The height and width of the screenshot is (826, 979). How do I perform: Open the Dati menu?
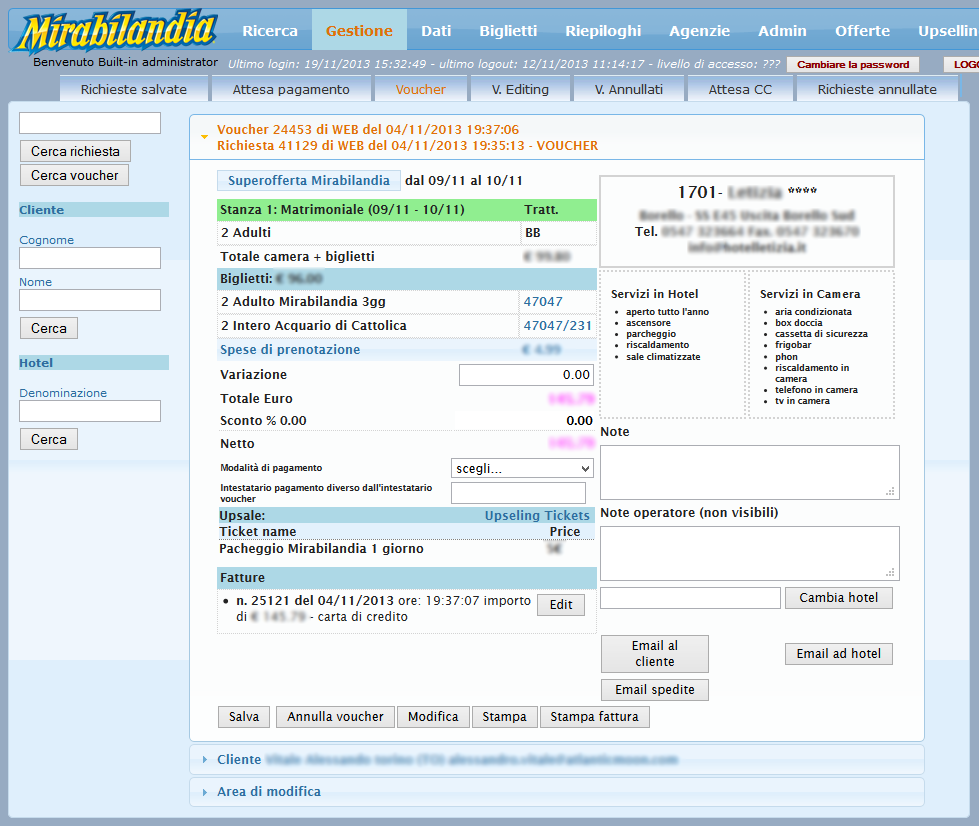pos(436,31)
